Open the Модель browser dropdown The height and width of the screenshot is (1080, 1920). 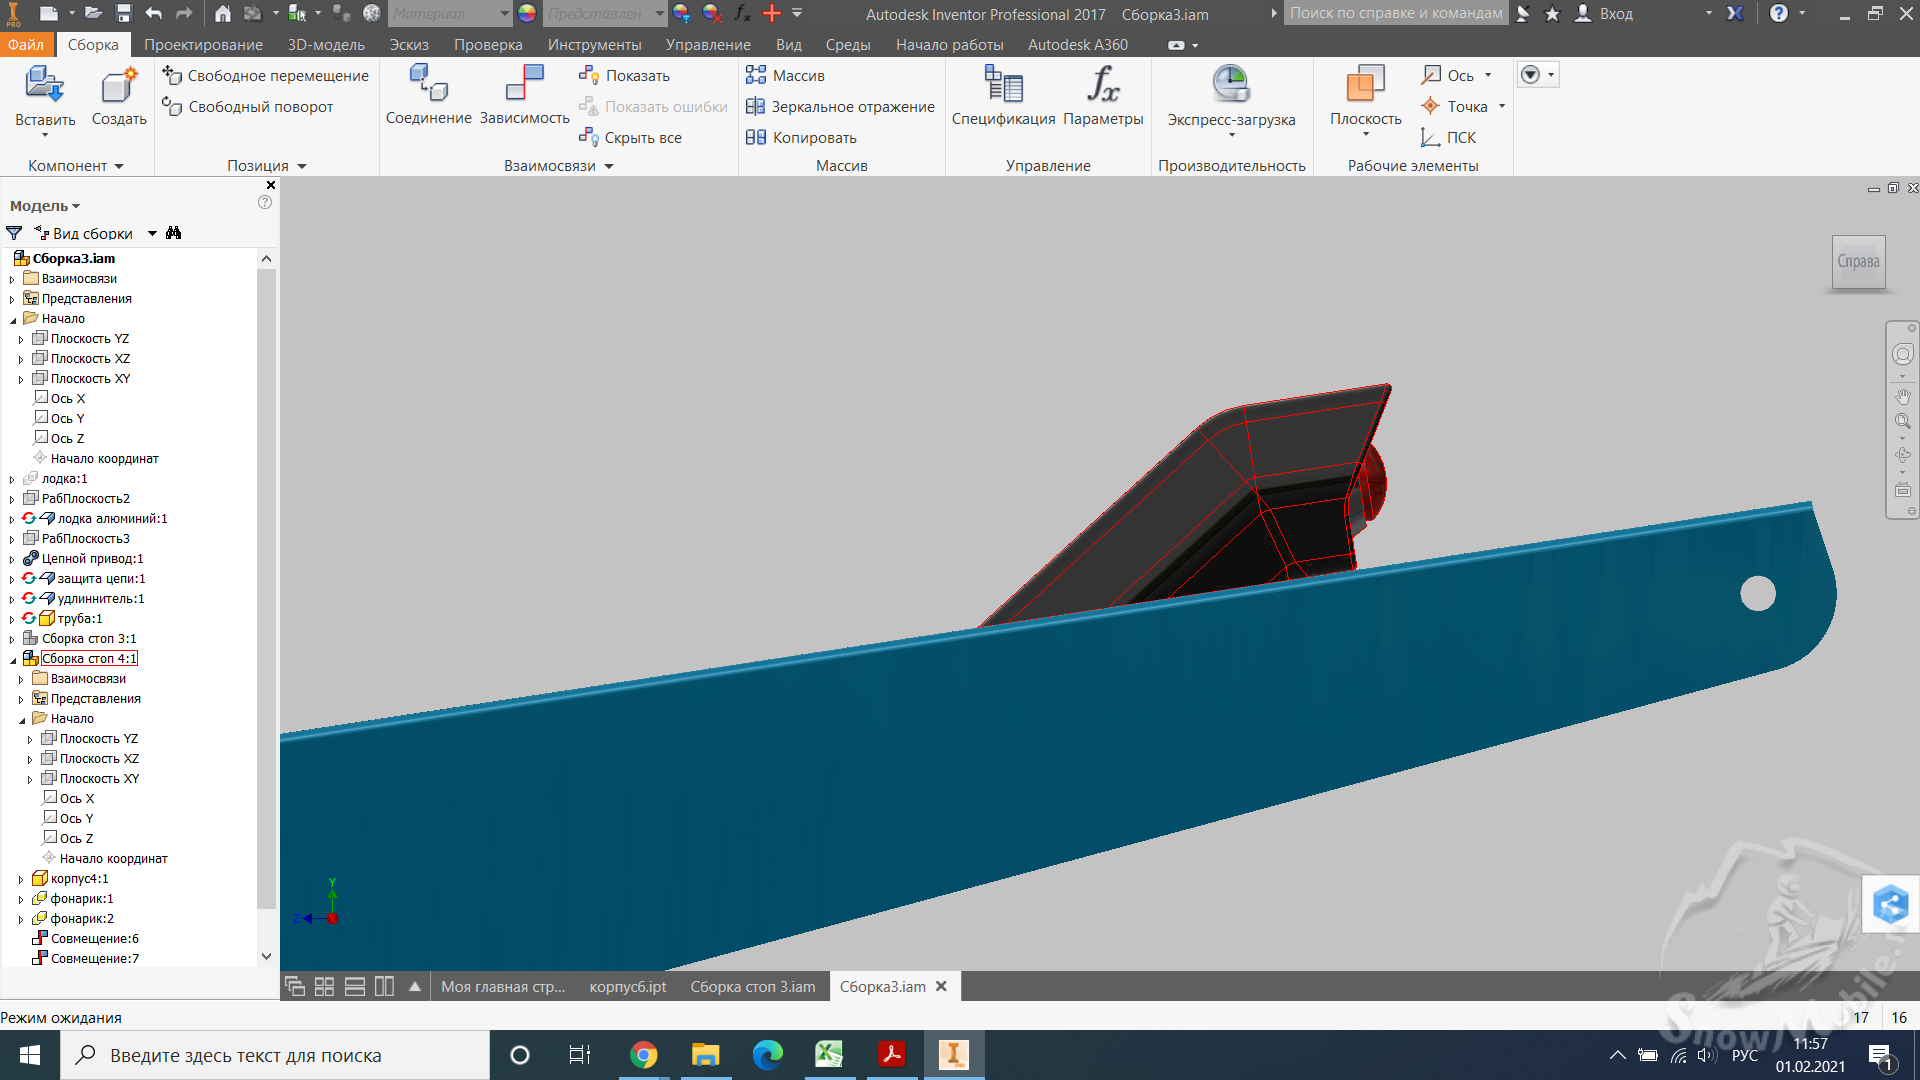coord(45,206)
